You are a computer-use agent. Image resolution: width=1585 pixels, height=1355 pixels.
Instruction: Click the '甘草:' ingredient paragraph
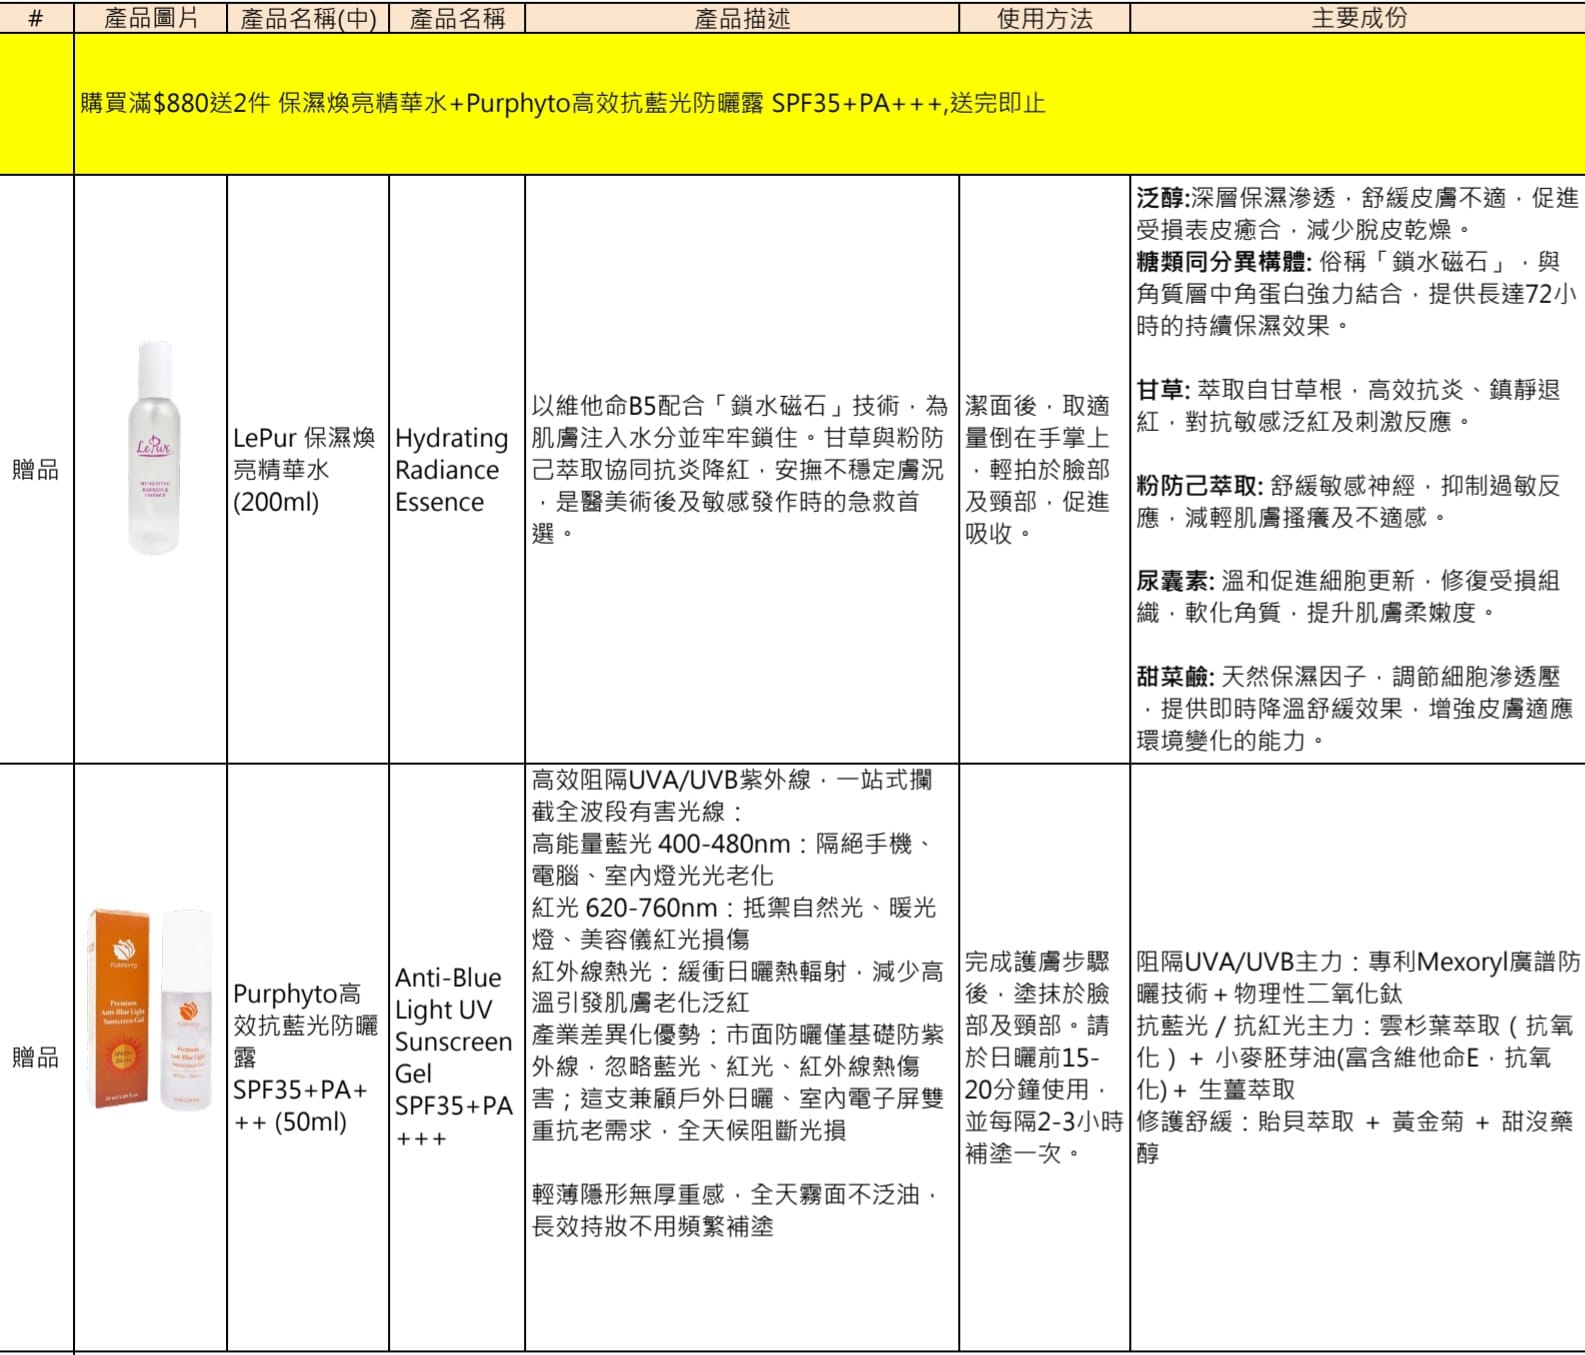point(1348,405)
